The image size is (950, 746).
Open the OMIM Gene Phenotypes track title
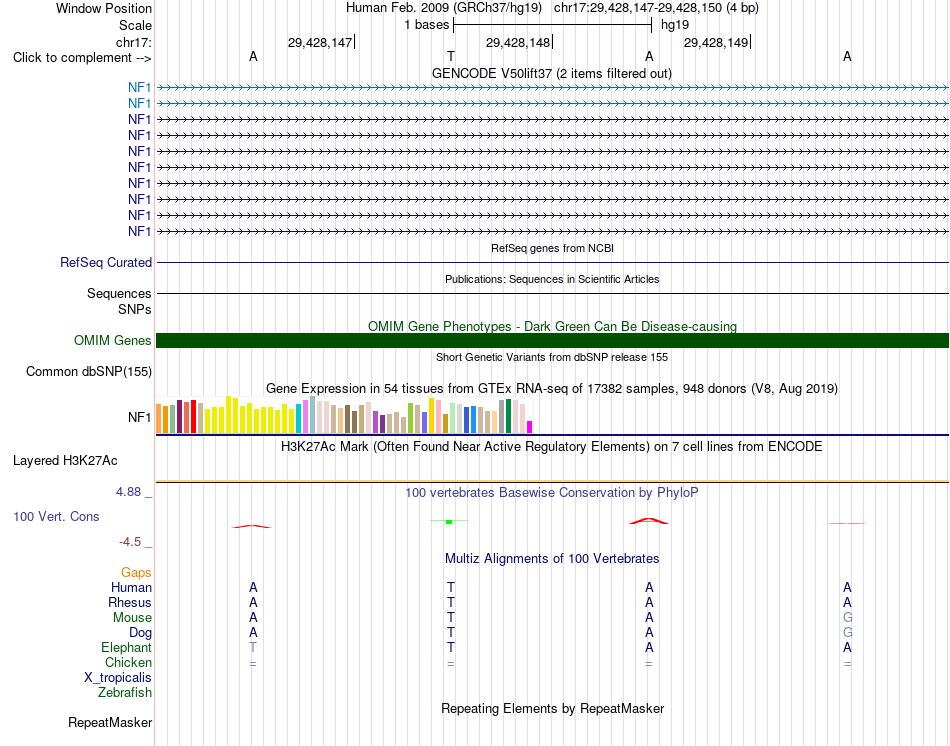point(553,326)
